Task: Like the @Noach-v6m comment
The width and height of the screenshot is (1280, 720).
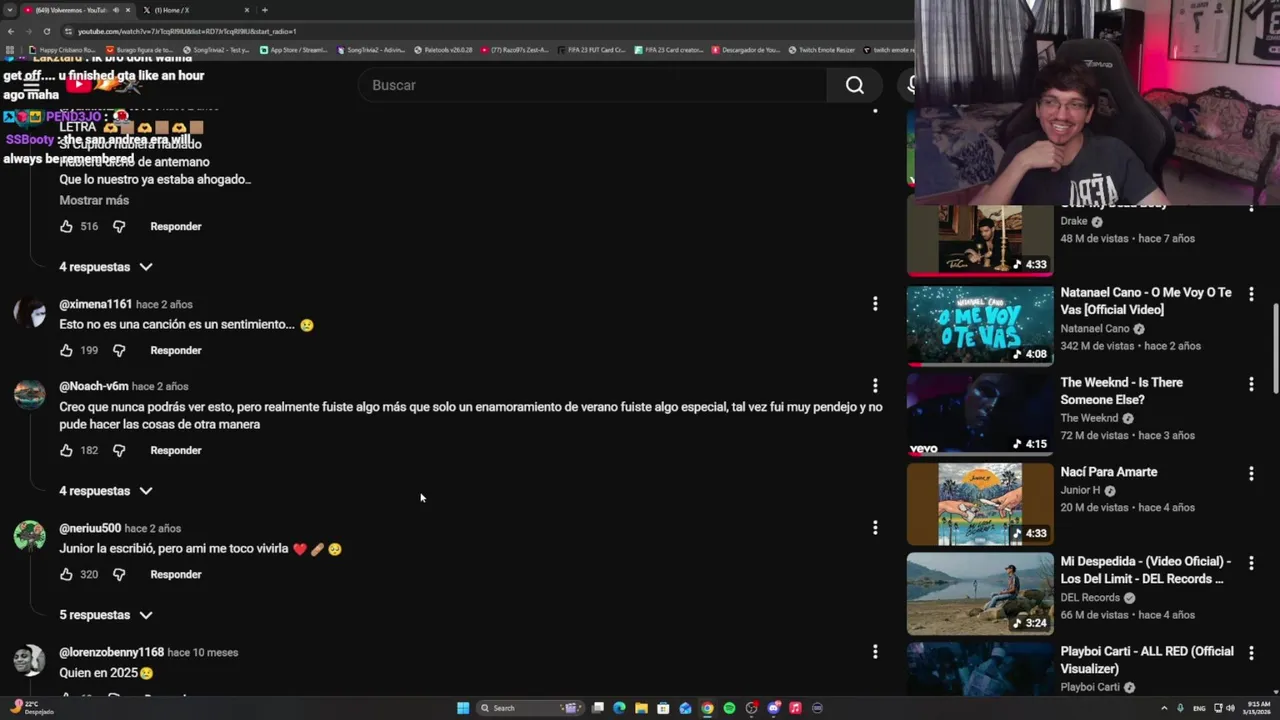Action: click(x=66, y=450)
